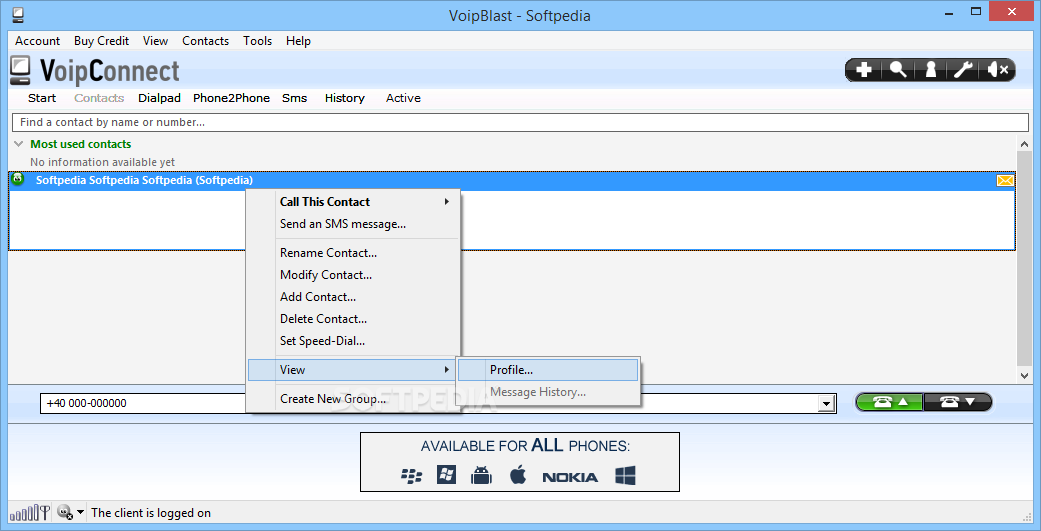Choose Create New Group
Screen dimensions: 1041x531
point(353,399)
